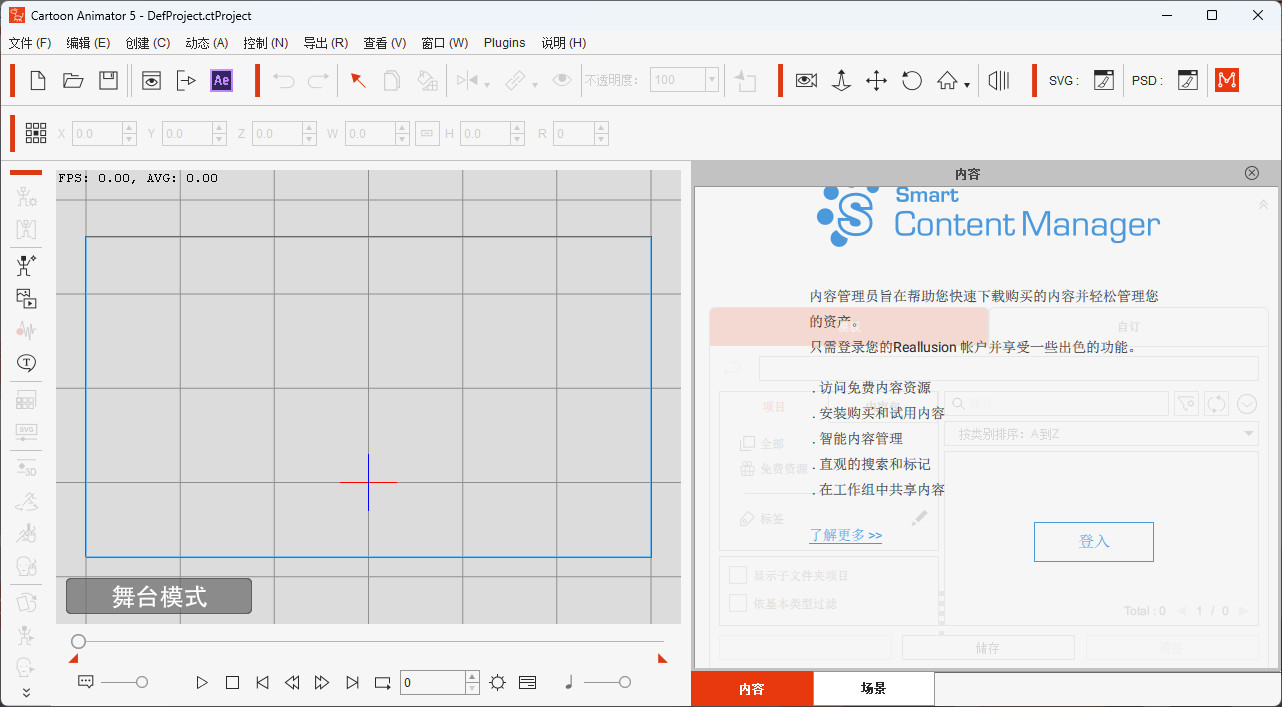
Task: Click the 登入 login button
Action: [1094, 541]
